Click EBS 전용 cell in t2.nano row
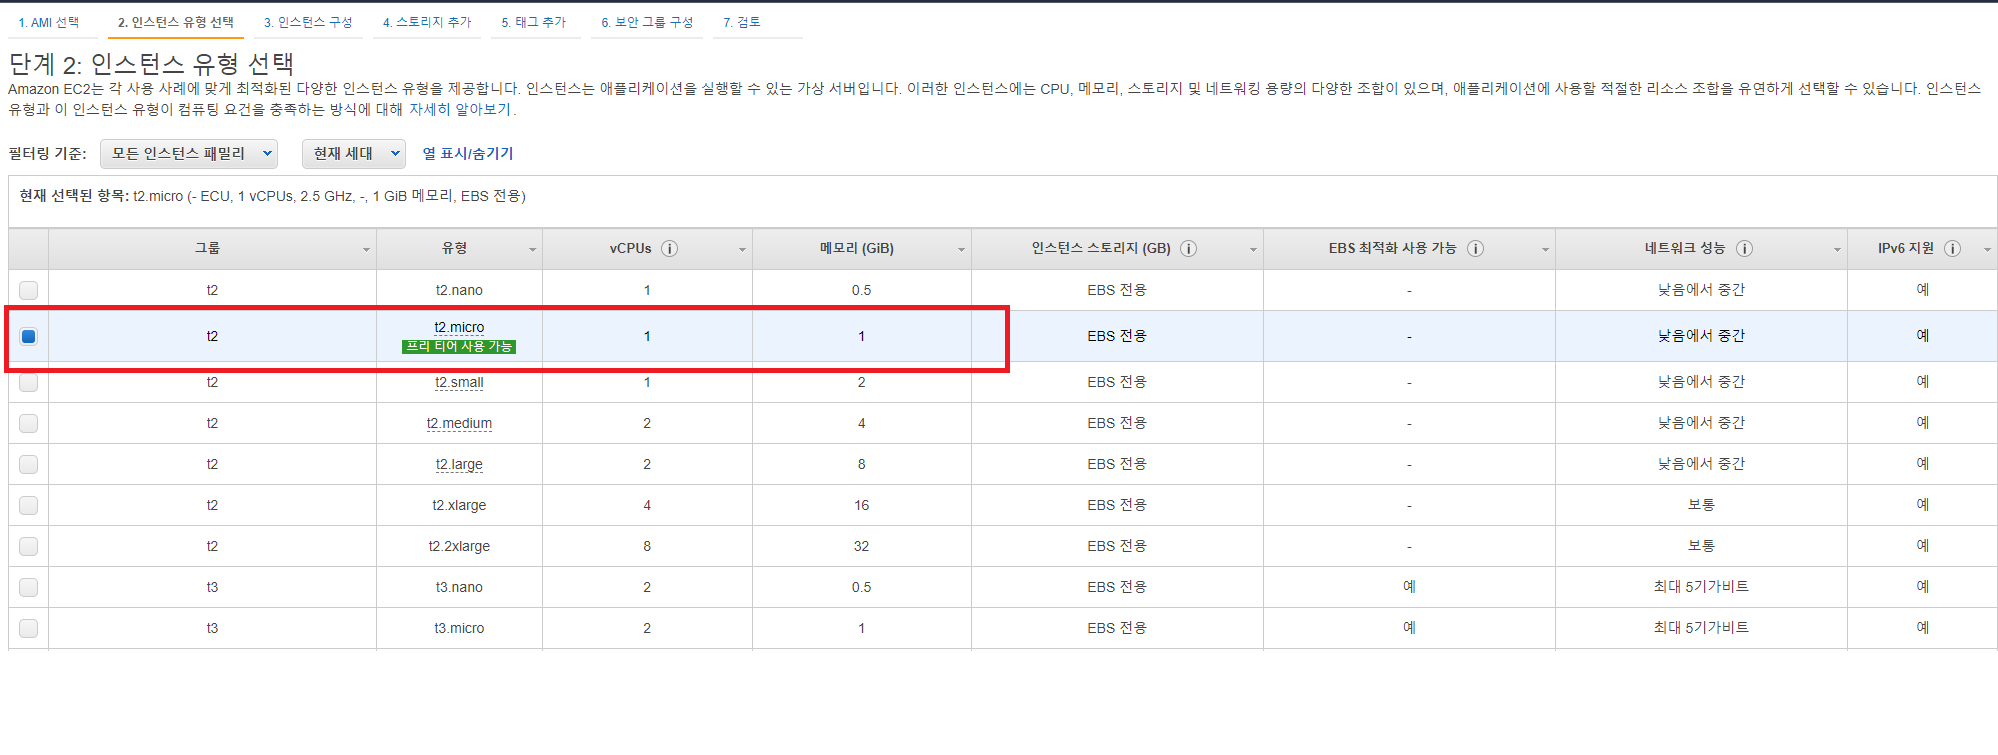Viewport: 1998px width, 755px height. pos(1117,290)
